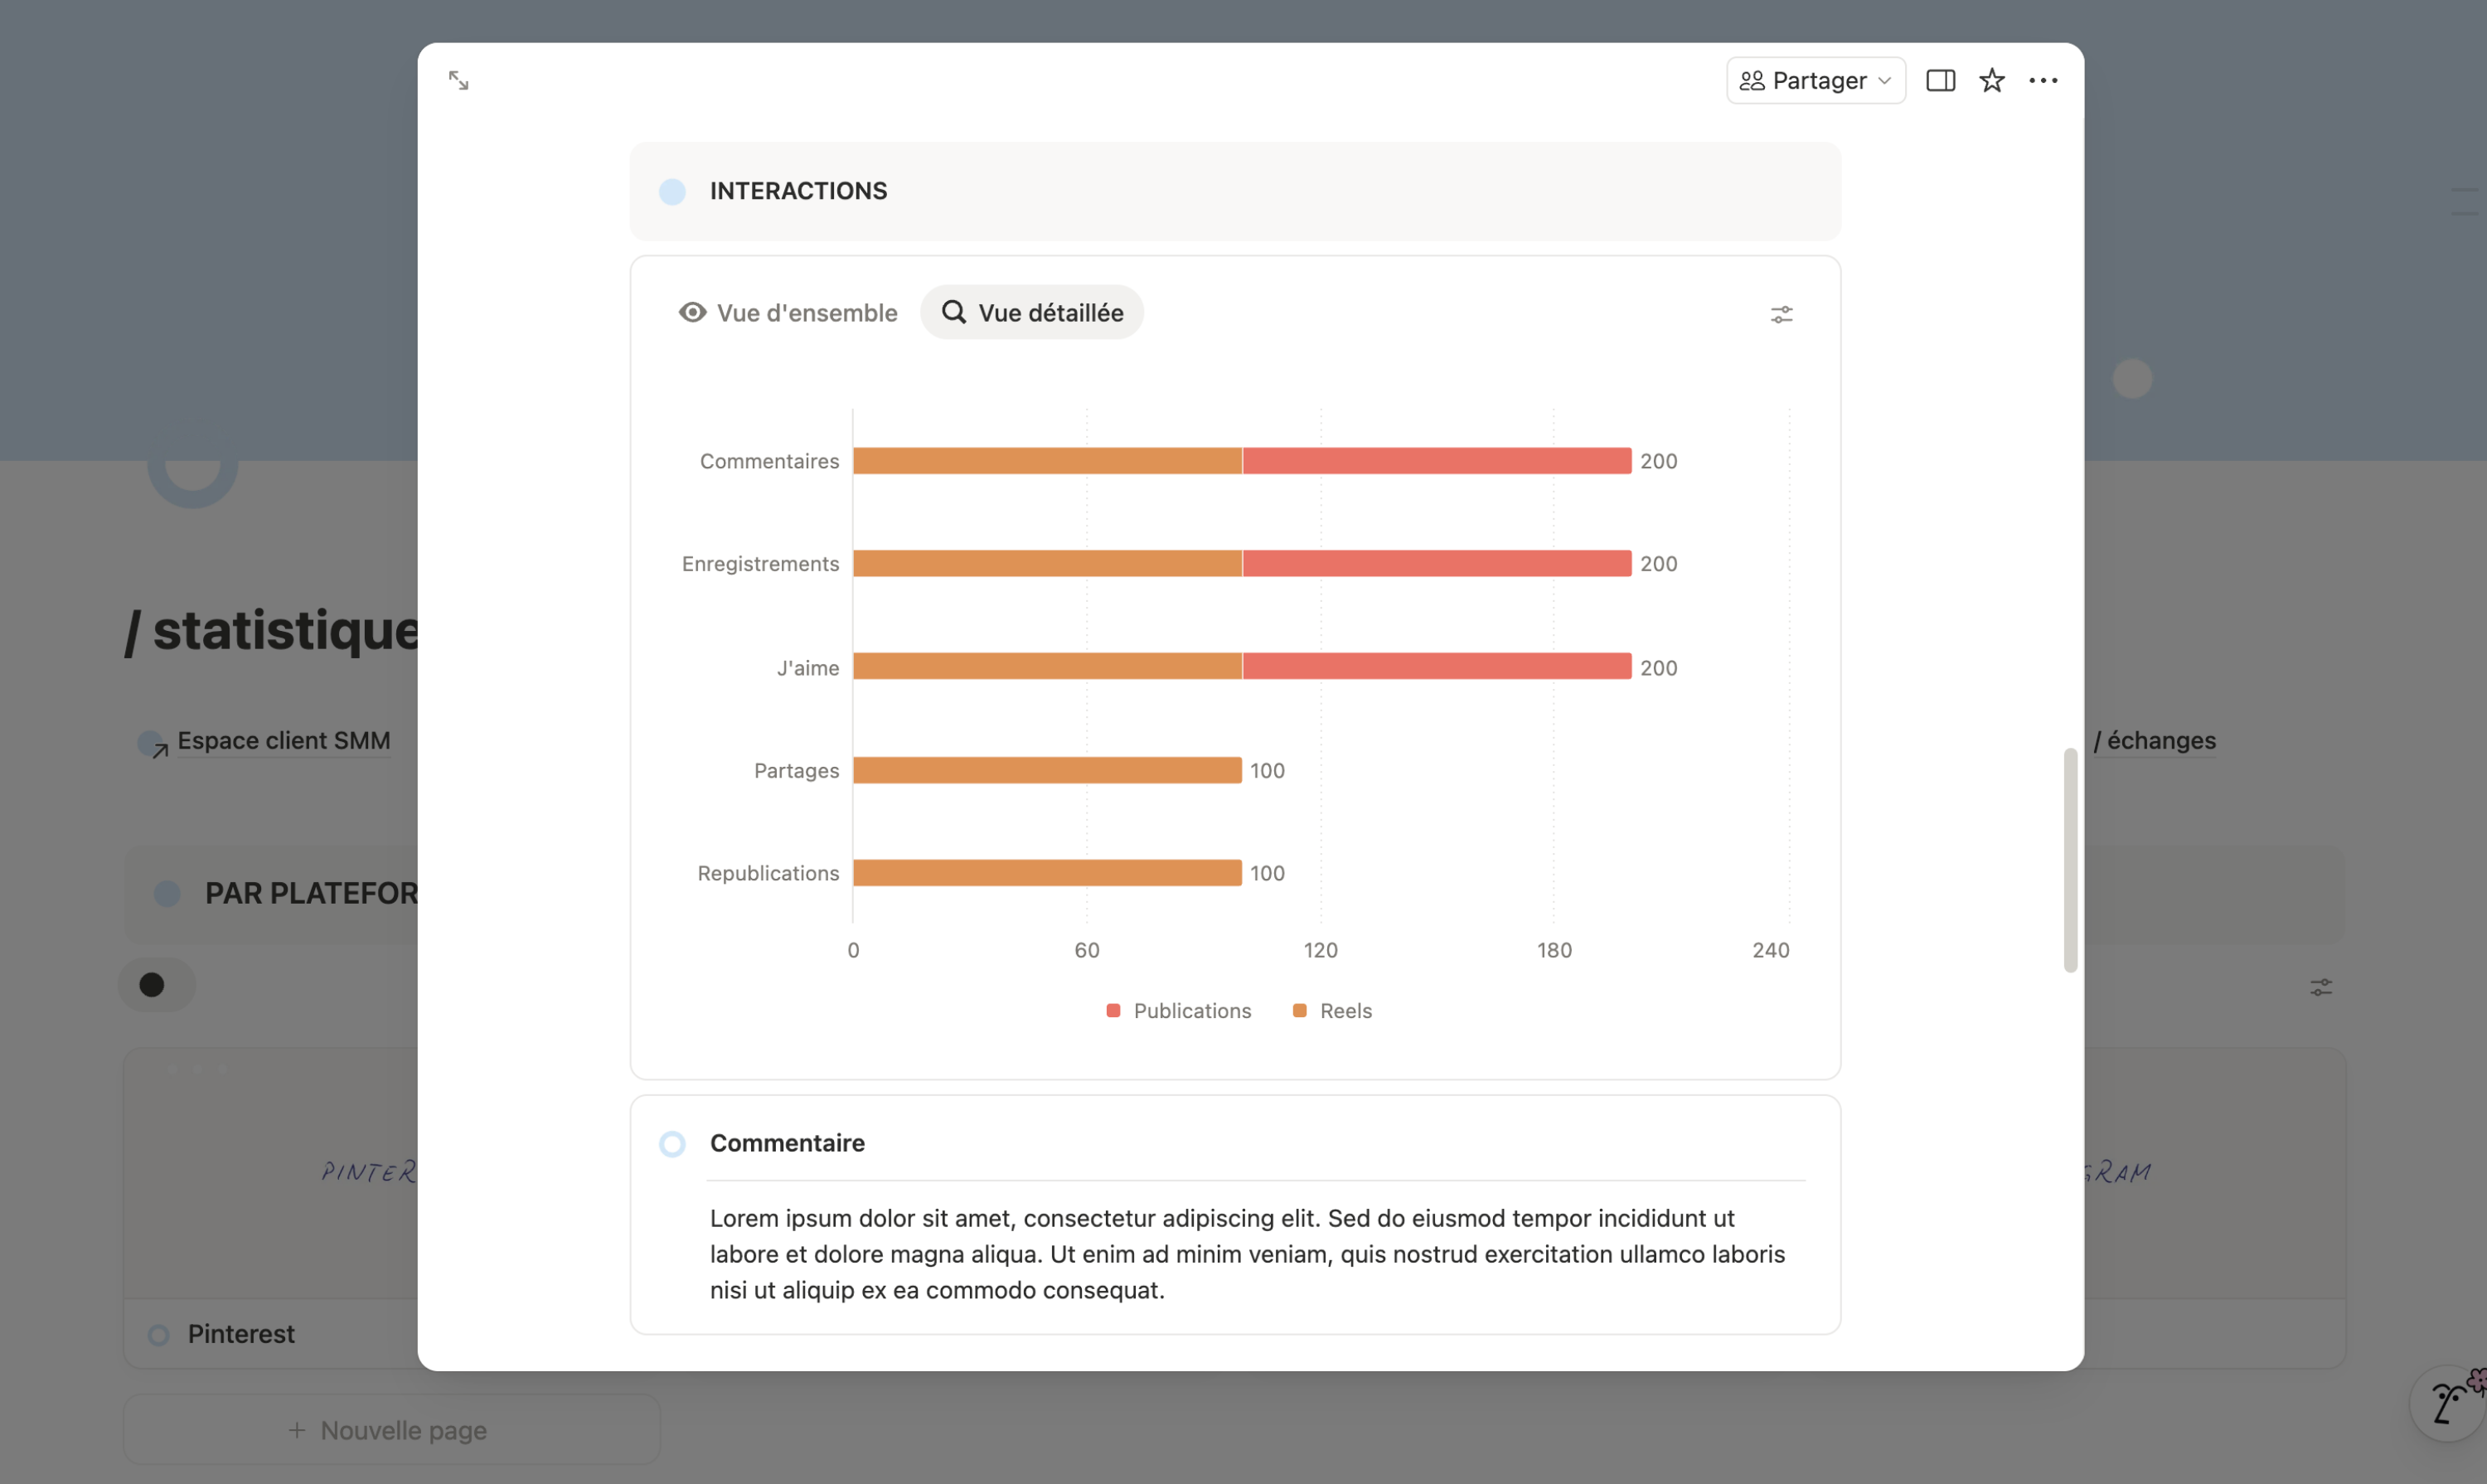The height and width of the screenshot is (1484, 2487).
Task: Click the blue dot beside INTERACTIONS
Action: point(672,192)
